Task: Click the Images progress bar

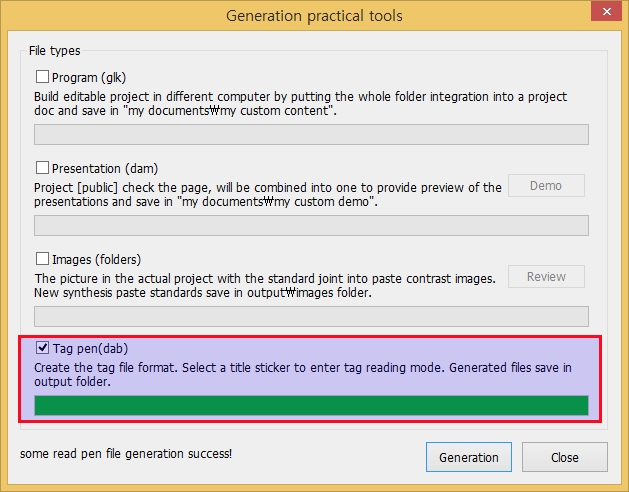Action: pos(311,317)
